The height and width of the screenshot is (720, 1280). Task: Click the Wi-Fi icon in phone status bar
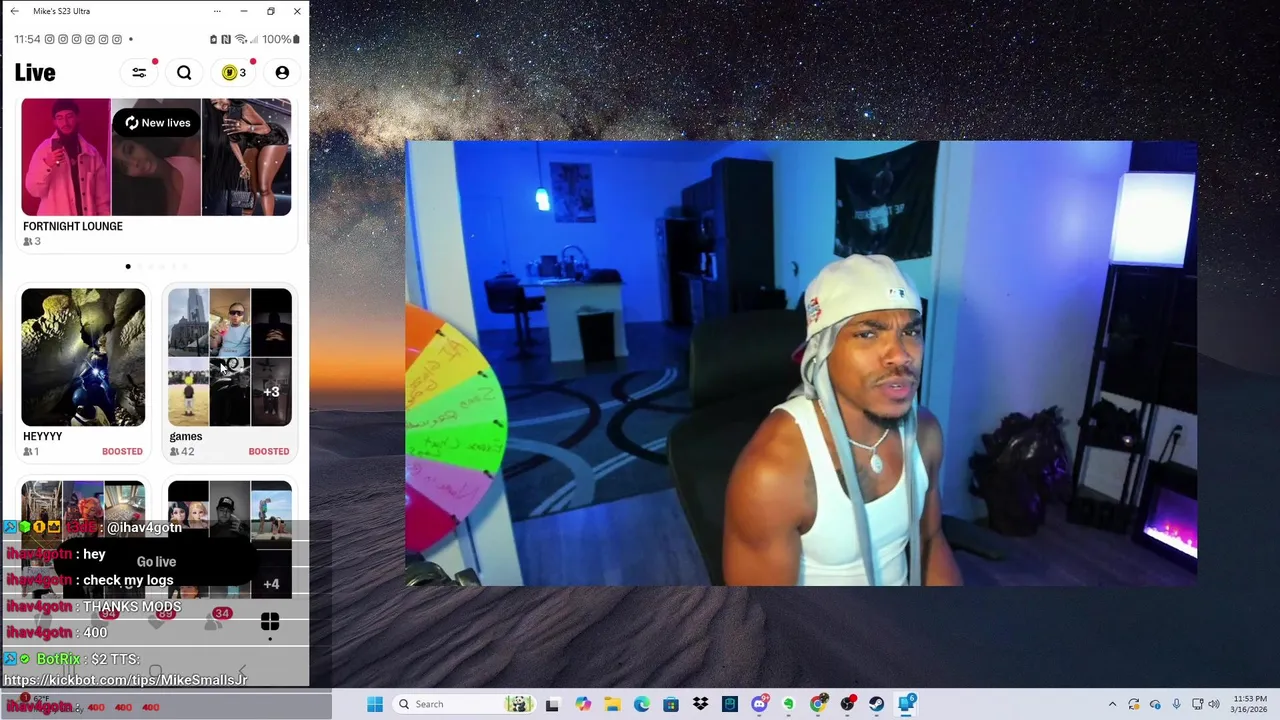click(240, 39)
